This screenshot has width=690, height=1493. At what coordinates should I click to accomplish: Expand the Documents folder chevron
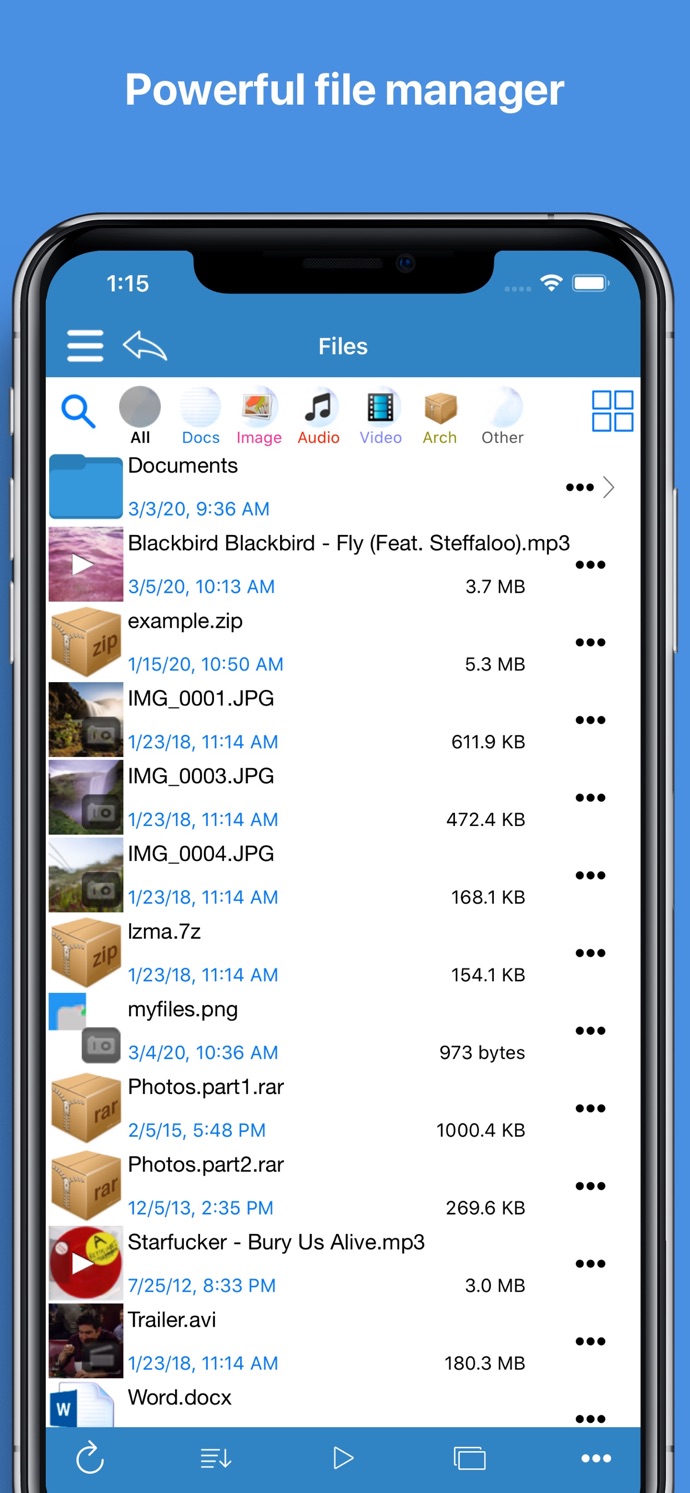pyautogui.click(x=608, y=488)
